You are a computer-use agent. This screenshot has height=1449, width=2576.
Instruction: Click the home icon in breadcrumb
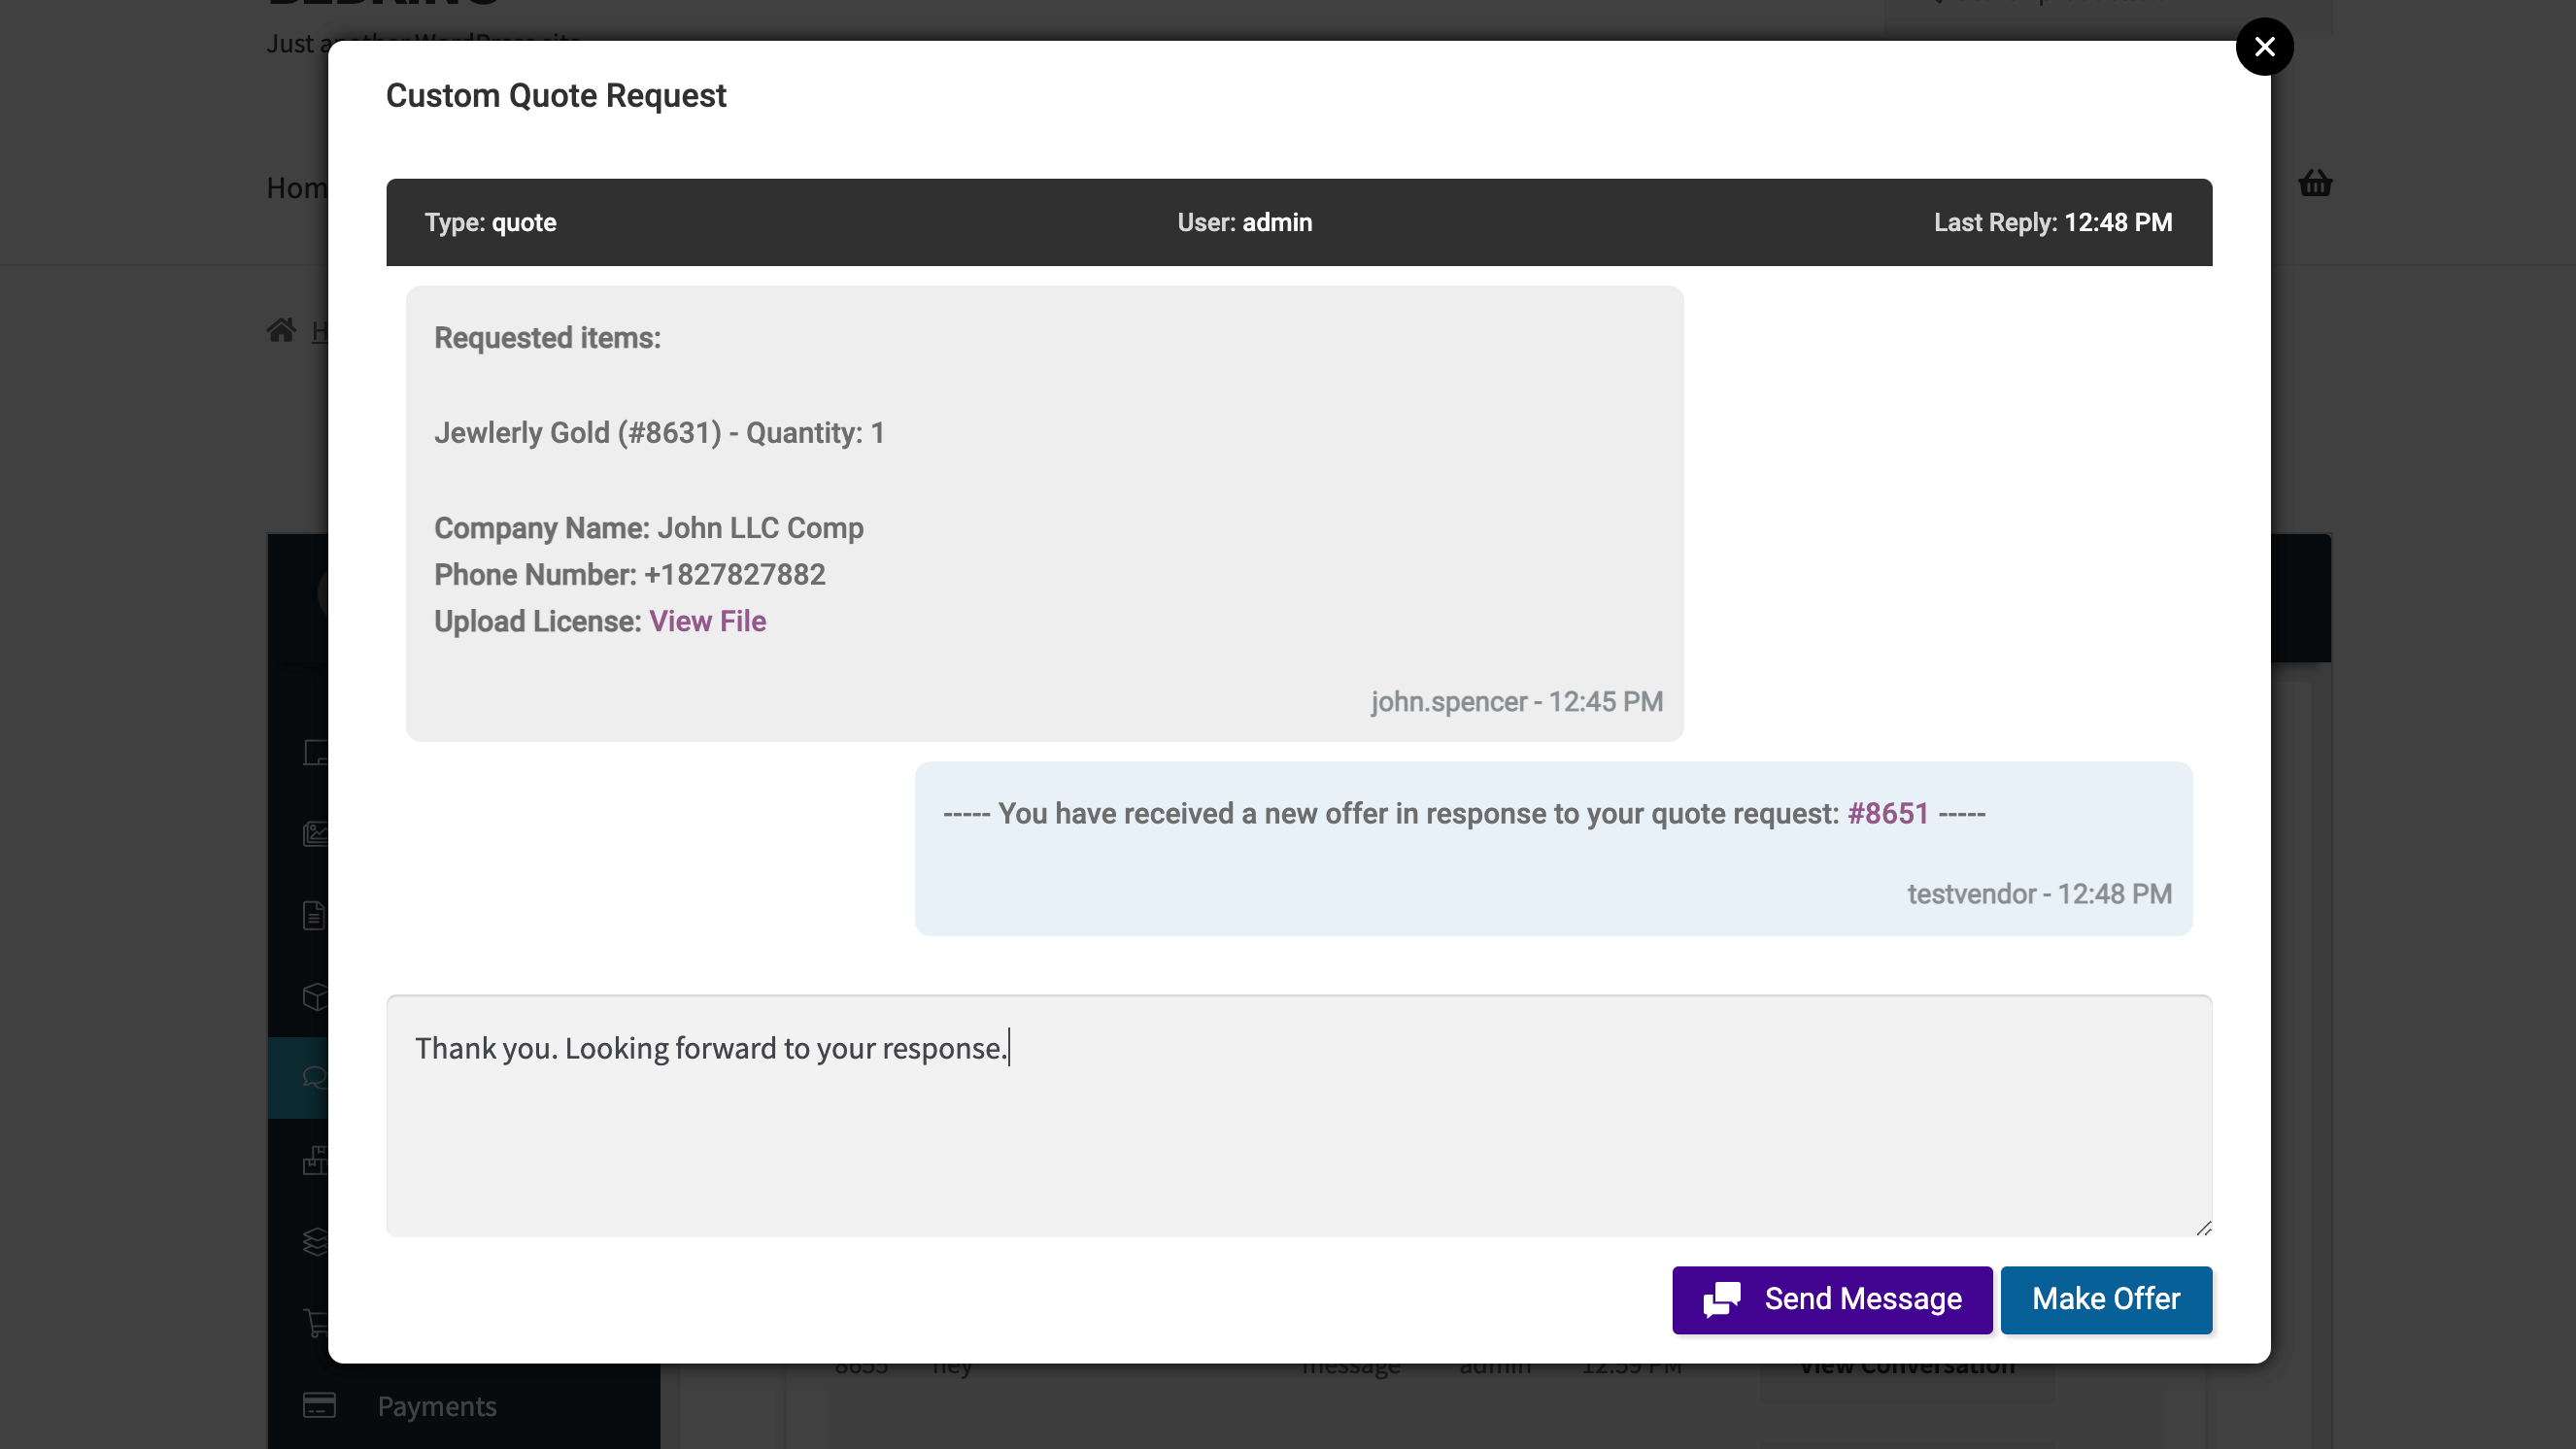[x=281, y=330]
